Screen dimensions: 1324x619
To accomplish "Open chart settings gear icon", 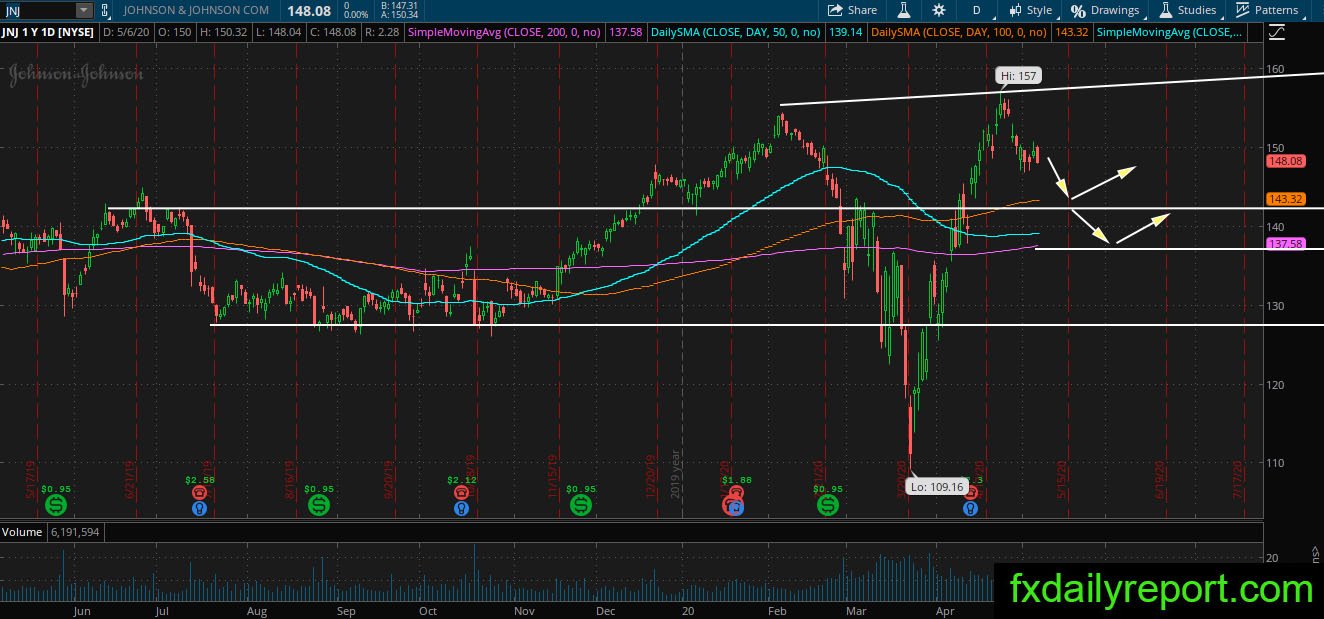I will coord(938,10).
